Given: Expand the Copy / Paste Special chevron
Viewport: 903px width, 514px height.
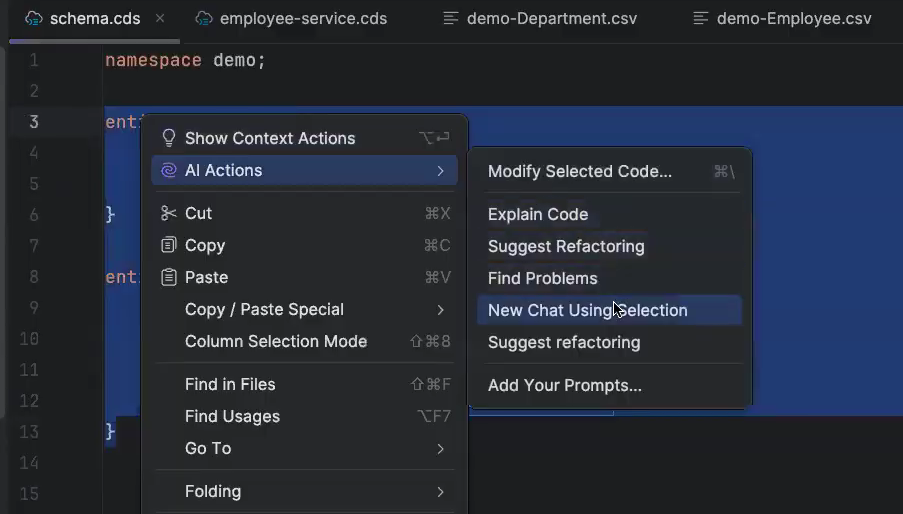Looking at the screenshot, I should [441, 310].
